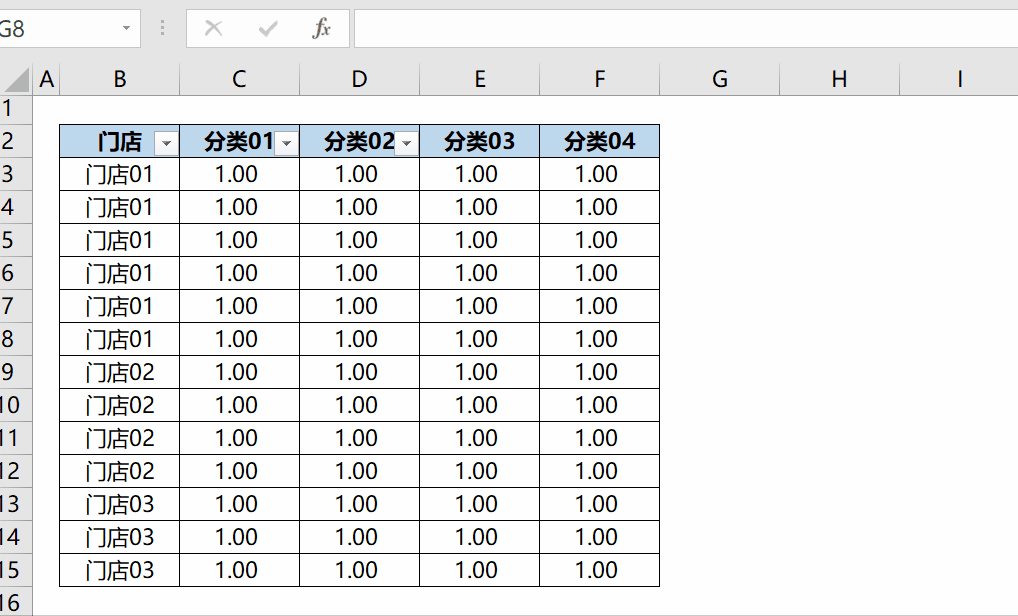This screenshot has width=1018, height=616.
Task: Select column E header
Action: [479, 79]
